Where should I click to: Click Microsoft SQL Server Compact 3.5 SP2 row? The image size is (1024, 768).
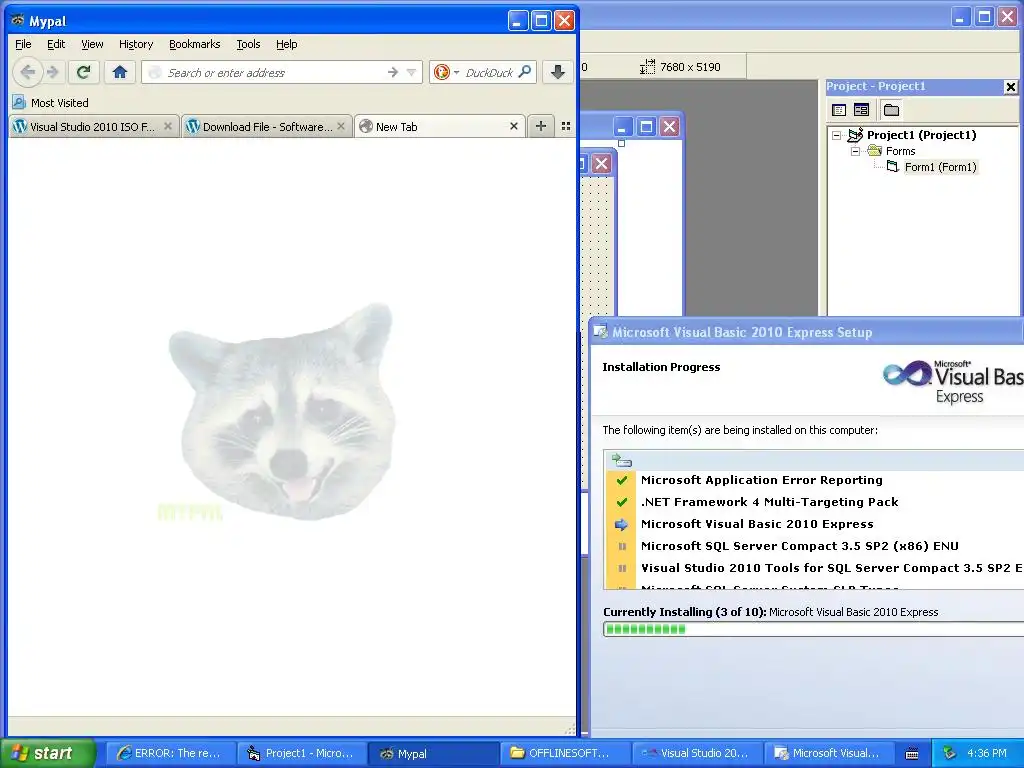[x=799, y=546]
